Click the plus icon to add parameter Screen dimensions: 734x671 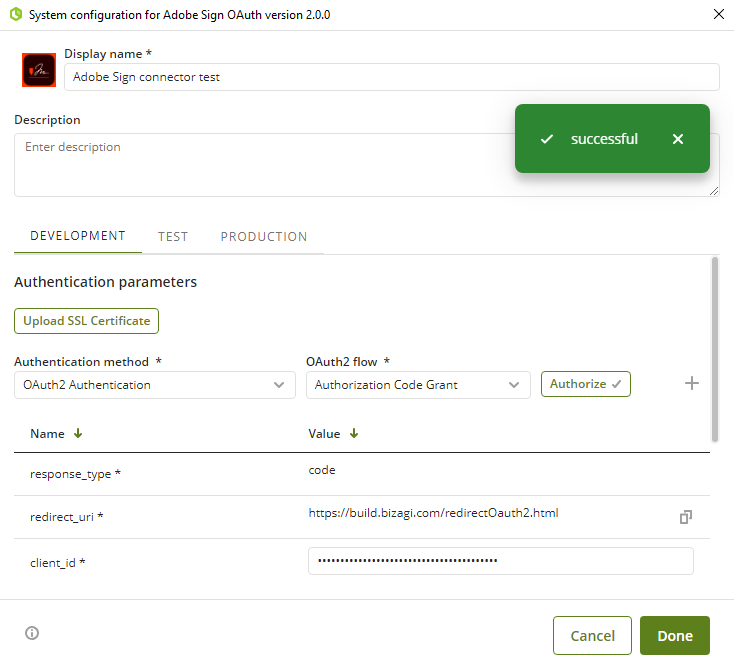pyautogui.click(x=691, y=383)
